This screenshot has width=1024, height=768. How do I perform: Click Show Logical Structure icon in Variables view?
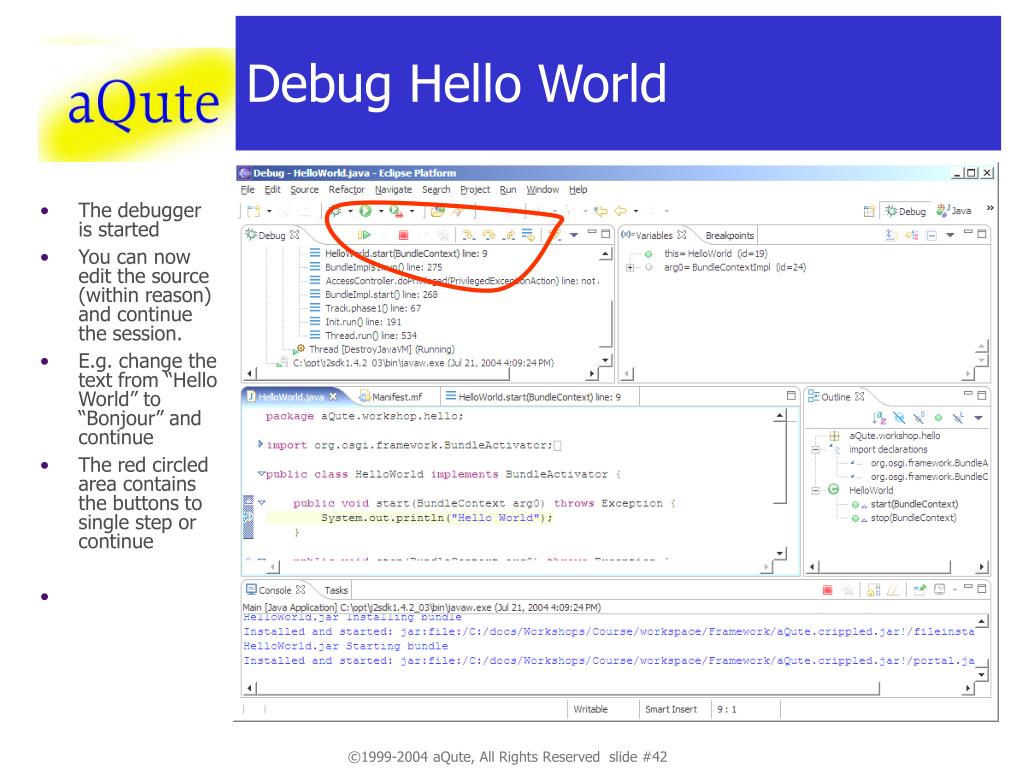pyautogui.click(x=912, y=235)
